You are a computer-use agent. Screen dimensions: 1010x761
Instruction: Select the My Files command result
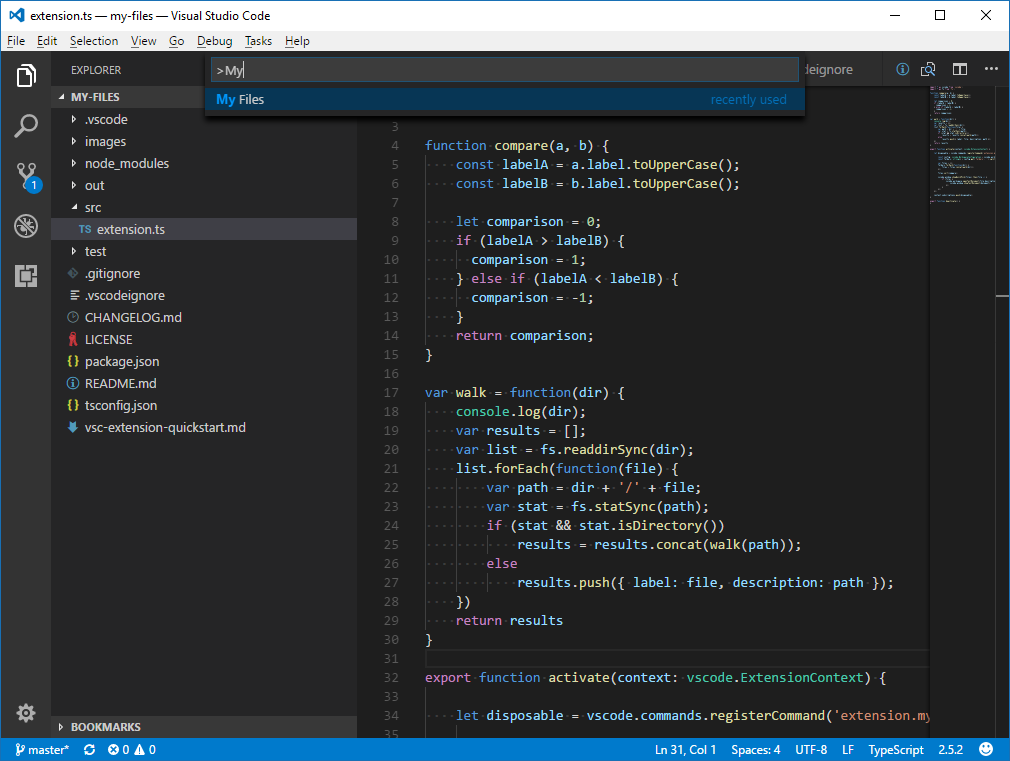tap(504, 99)
